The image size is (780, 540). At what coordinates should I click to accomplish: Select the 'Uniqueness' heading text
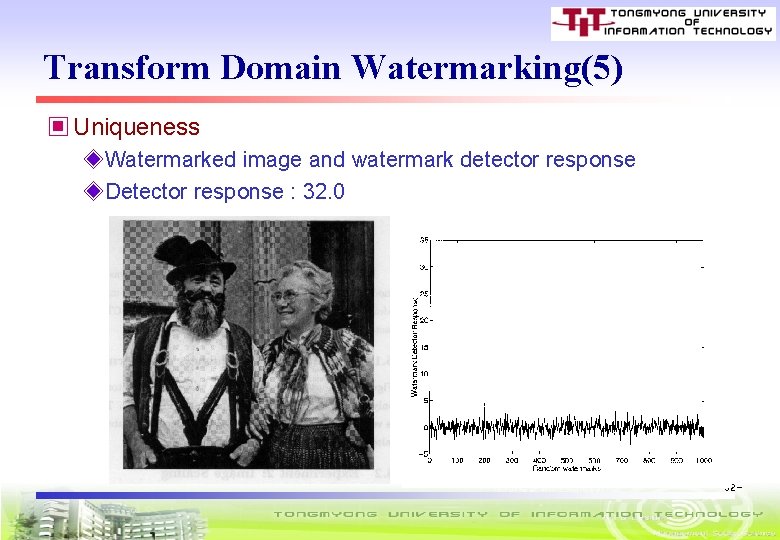tap(137, 127)
